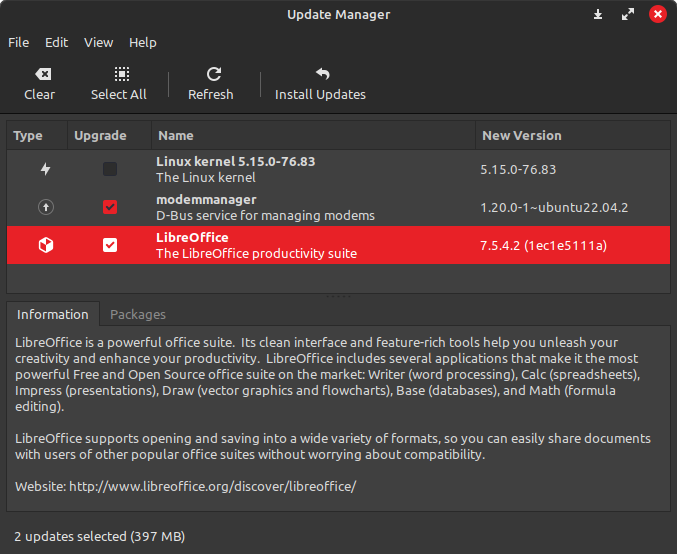Click the Clear toolbar icon
This screenshot has height=554, width=677.
click(x=43, y=74)
